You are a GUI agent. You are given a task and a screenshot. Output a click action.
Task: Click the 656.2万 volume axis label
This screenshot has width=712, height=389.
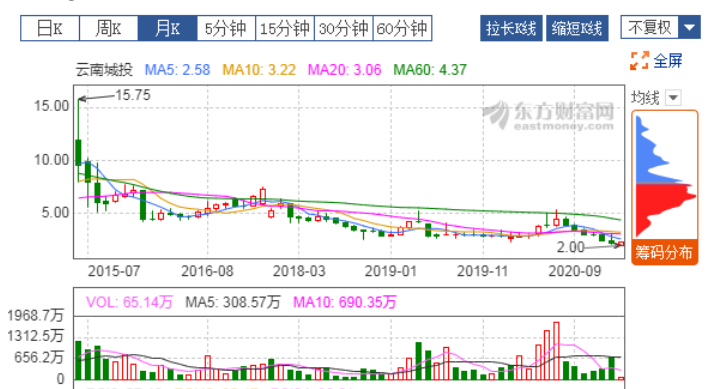click(39, 357)
